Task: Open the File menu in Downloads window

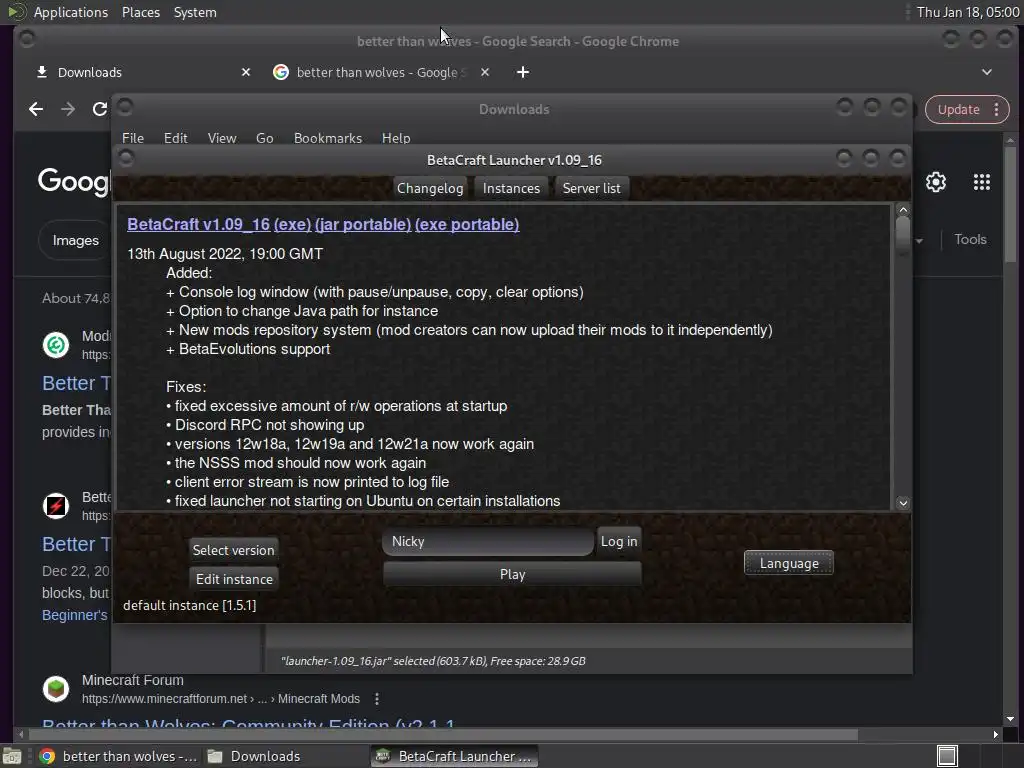Action: 133,138
